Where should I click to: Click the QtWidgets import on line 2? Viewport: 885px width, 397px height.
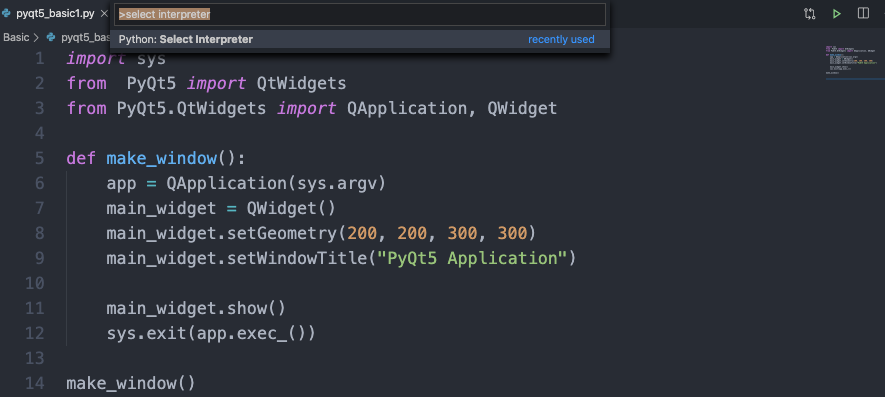click(301, 84)
